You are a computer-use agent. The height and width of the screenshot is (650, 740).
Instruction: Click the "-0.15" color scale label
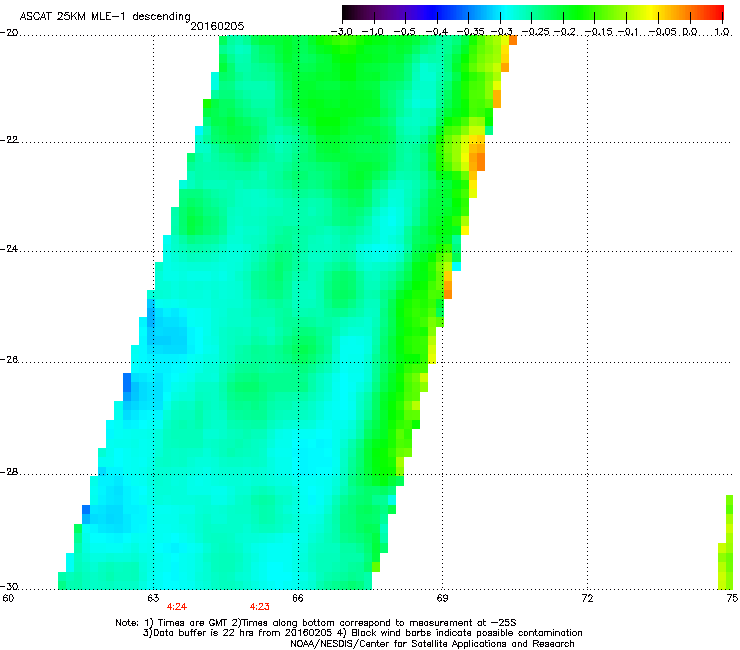(x=598, y=32)
